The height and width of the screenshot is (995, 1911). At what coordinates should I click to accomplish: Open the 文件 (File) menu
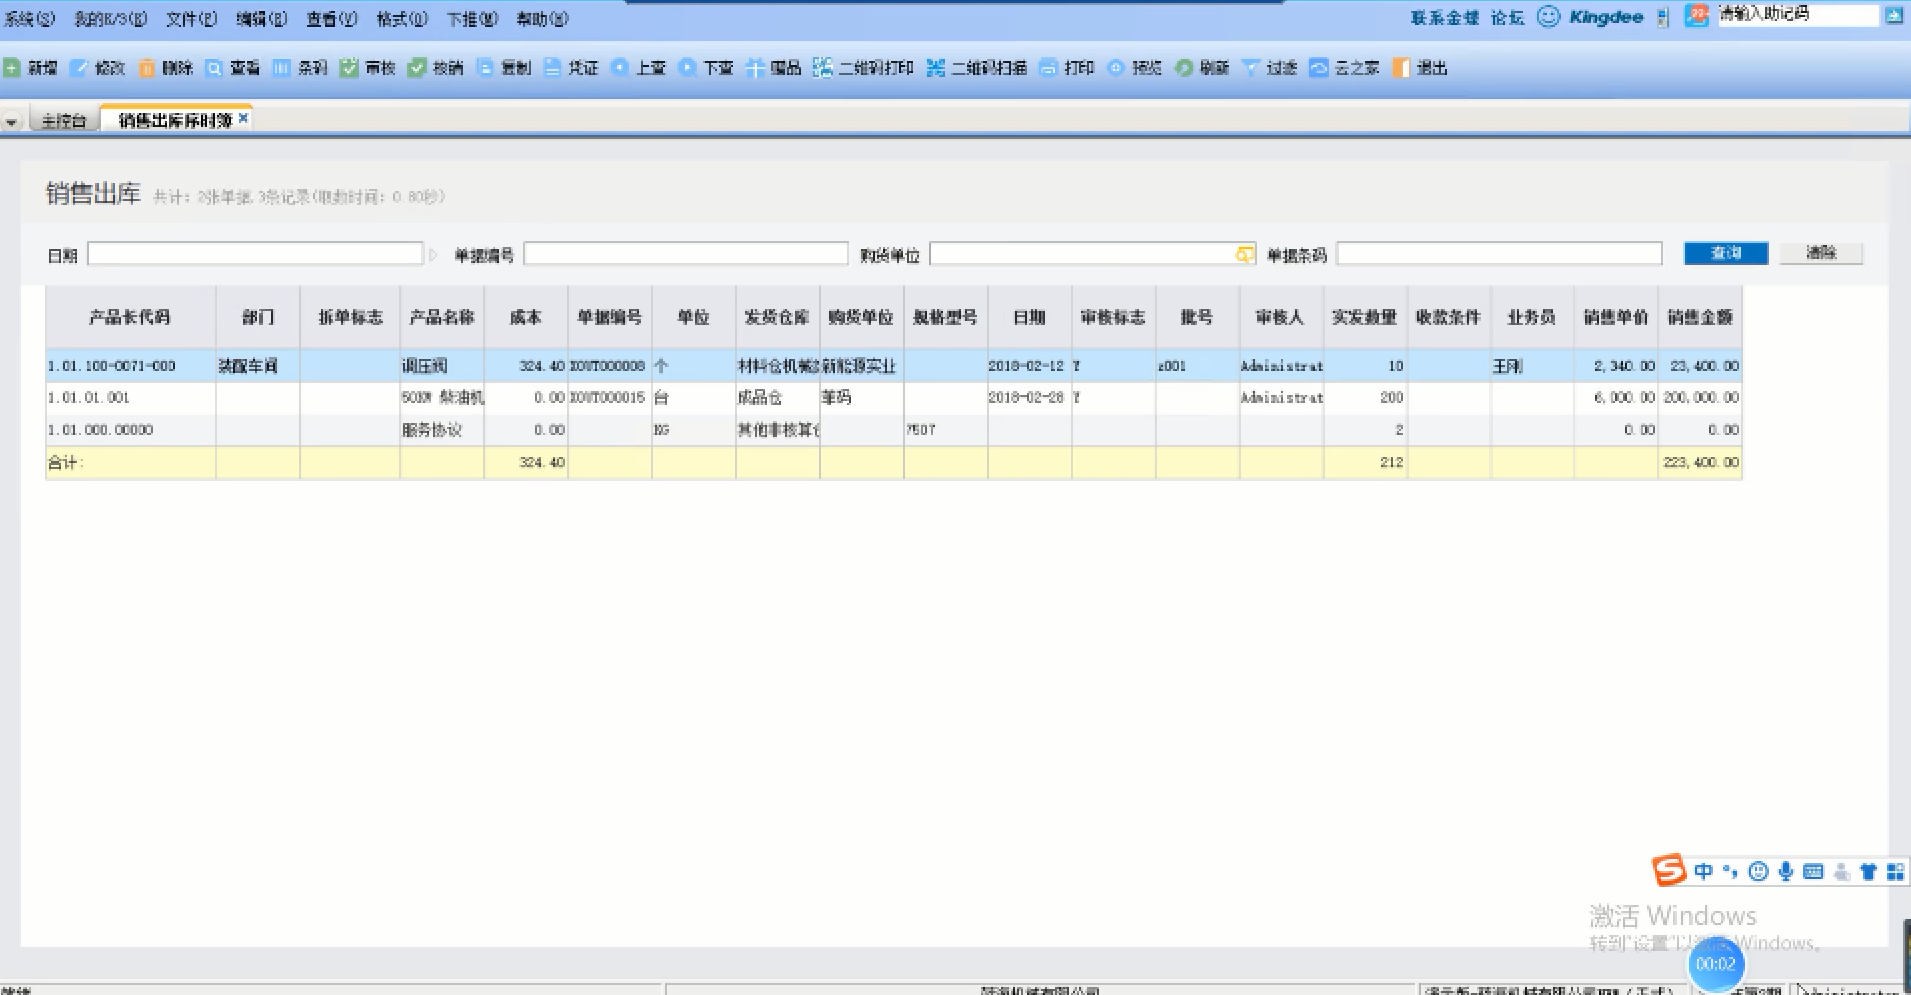[x=191, y=19]
